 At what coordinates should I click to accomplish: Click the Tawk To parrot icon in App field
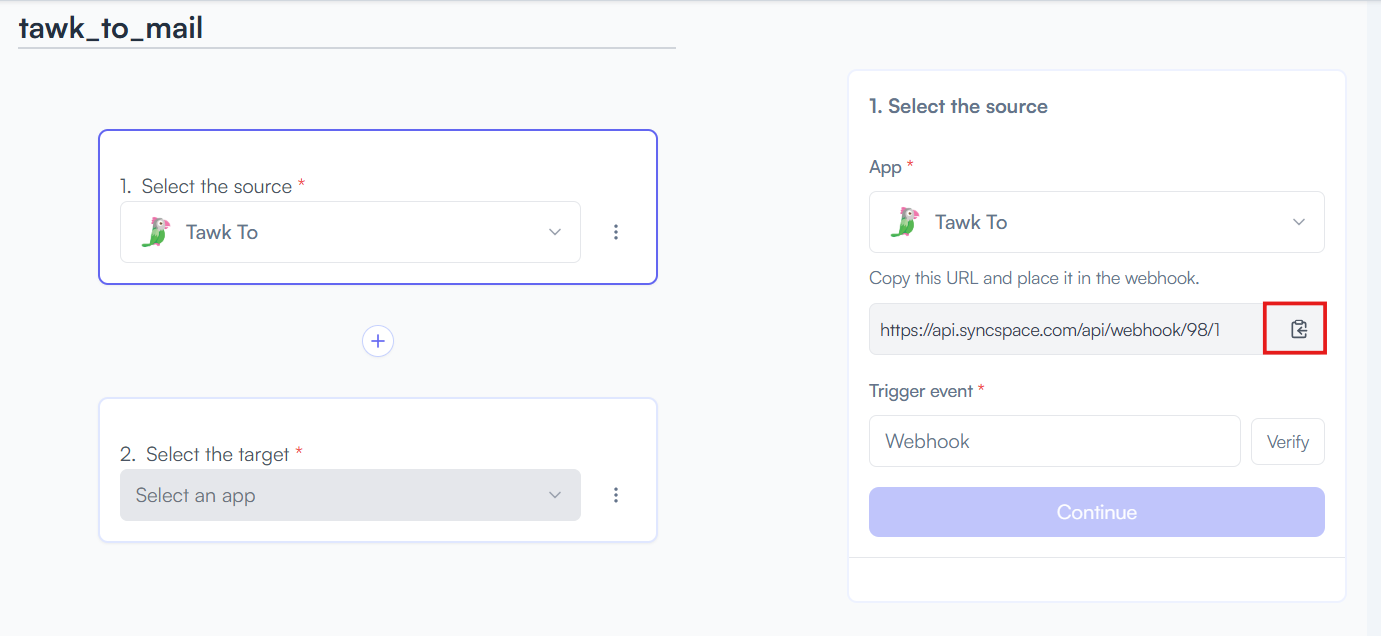point(904,222)
